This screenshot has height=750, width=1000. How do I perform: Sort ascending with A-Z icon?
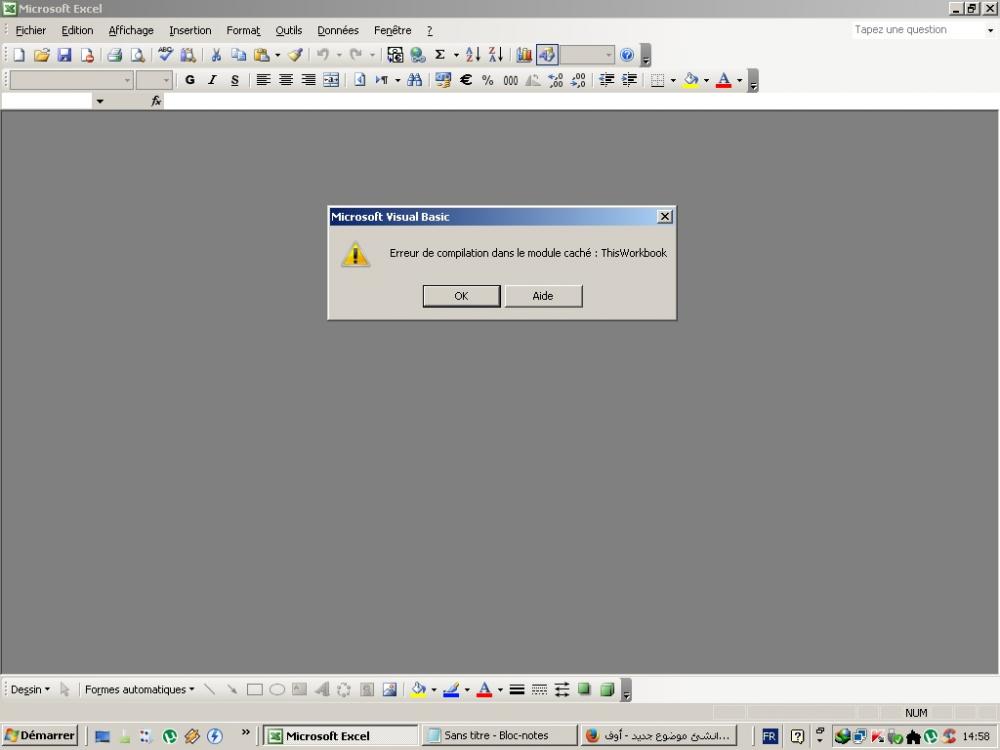473,55
